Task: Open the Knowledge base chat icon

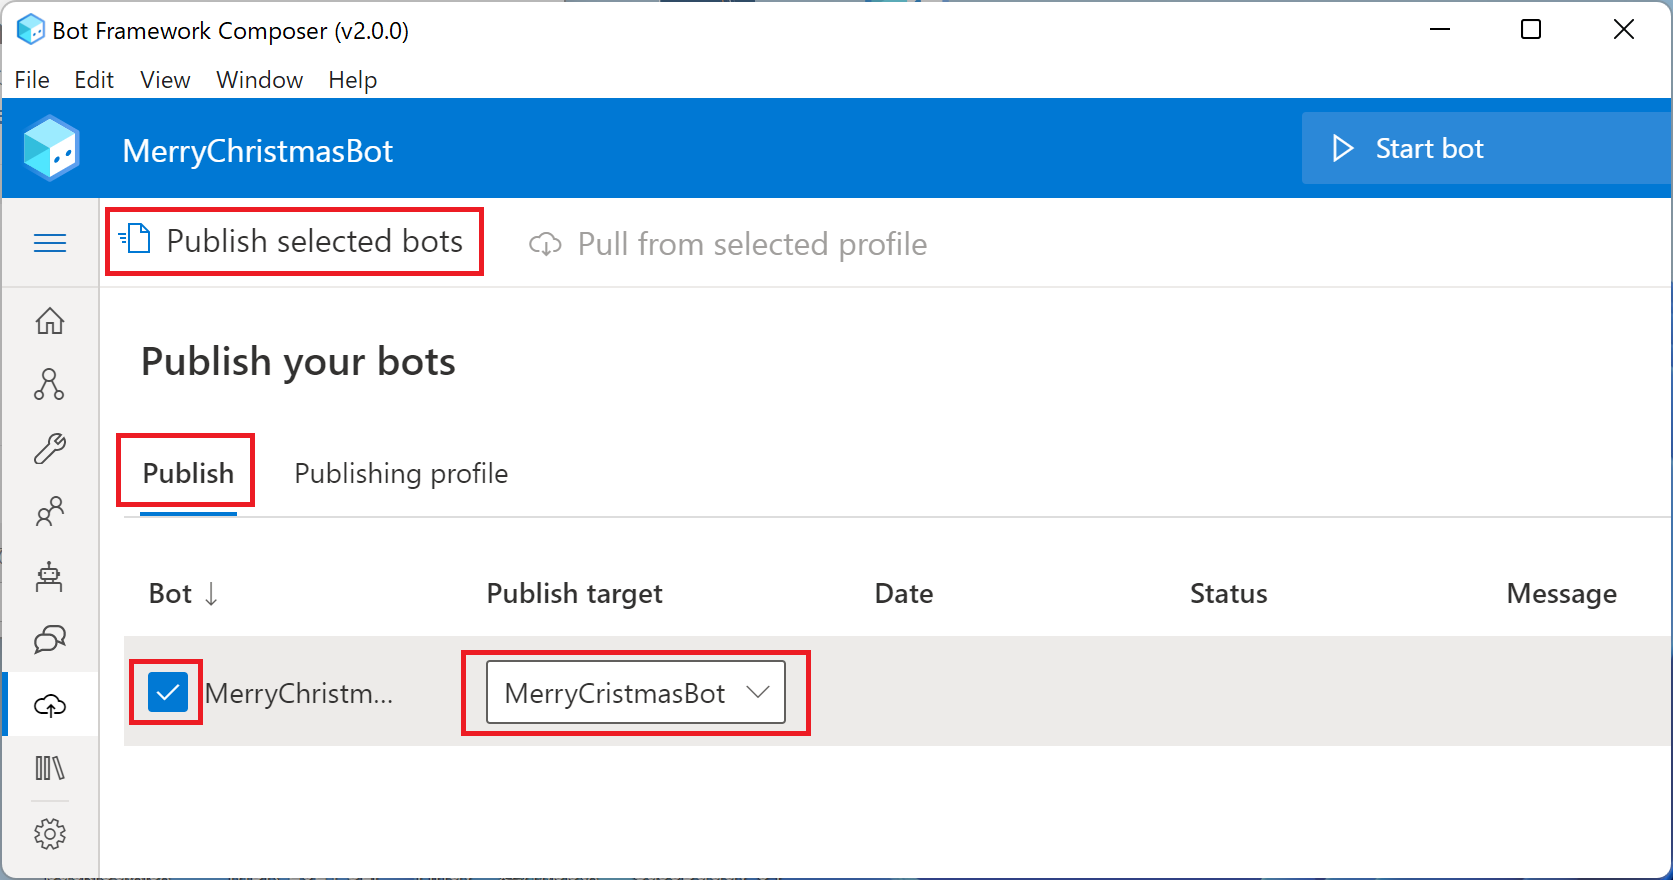Action: (50, 640)
